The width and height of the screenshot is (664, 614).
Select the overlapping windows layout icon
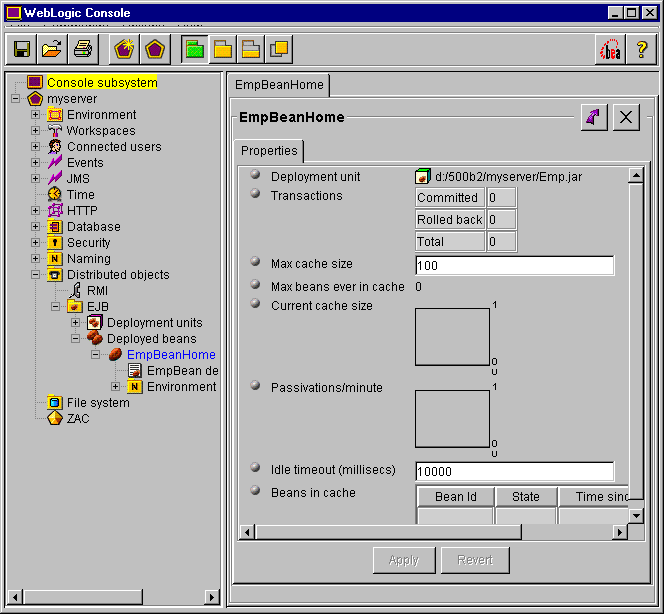tap(279, 50)
